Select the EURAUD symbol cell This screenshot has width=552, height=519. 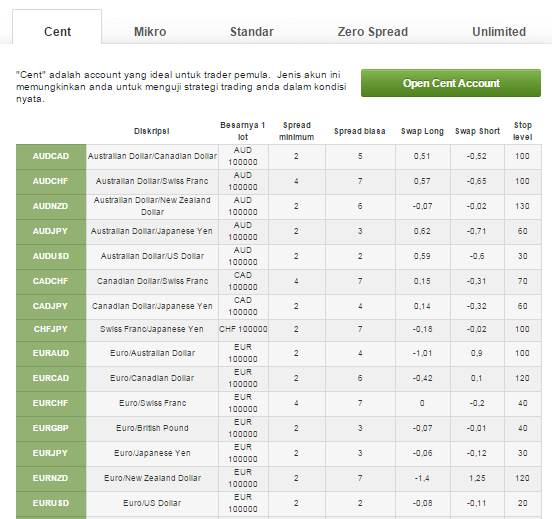(51, 353)
